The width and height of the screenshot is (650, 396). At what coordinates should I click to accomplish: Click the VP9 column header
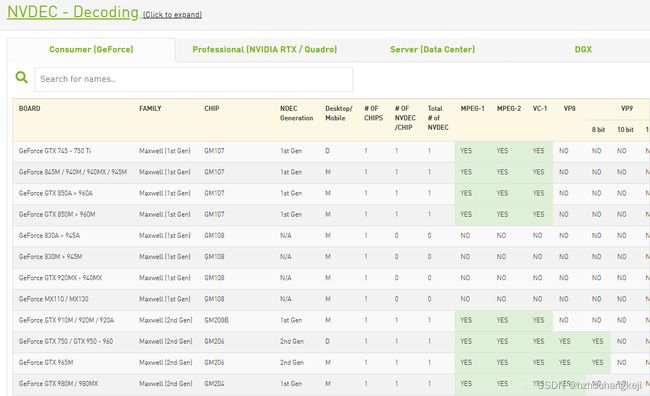click(x=627, y=109)
